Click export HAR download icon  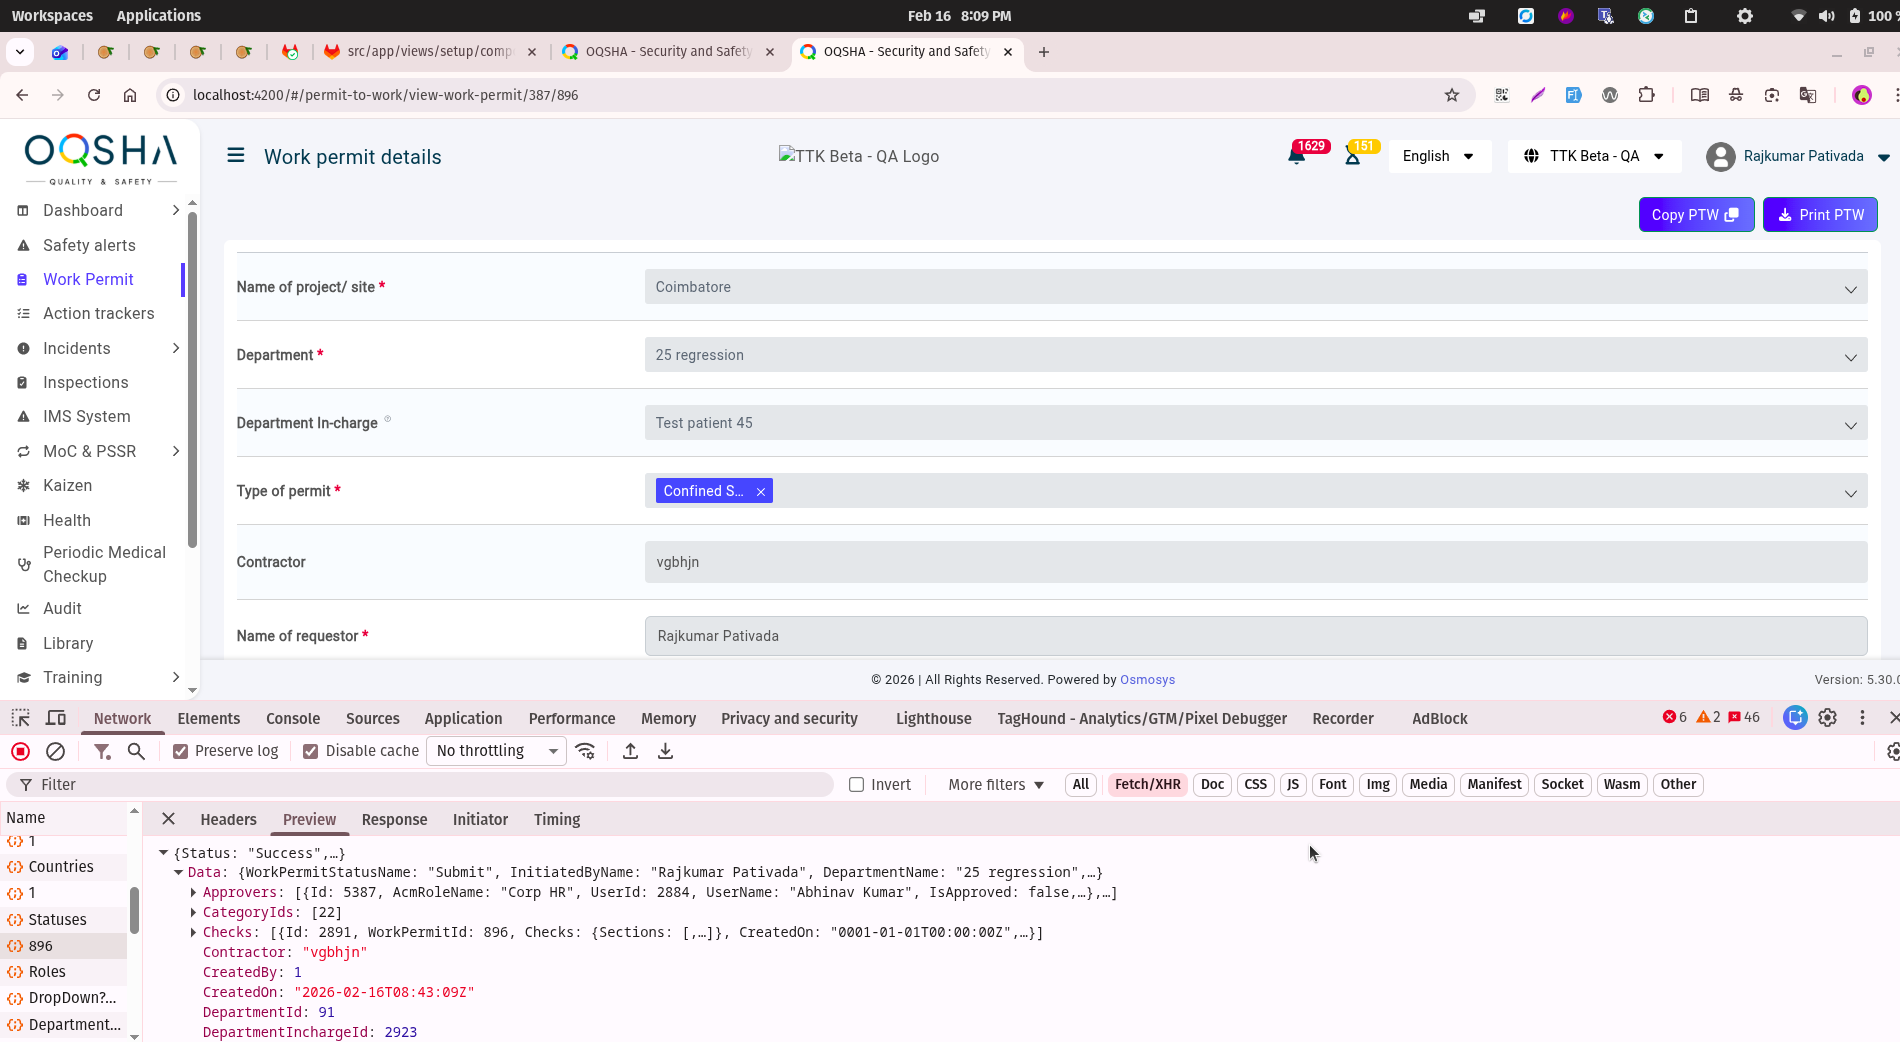tap(665, 751)
